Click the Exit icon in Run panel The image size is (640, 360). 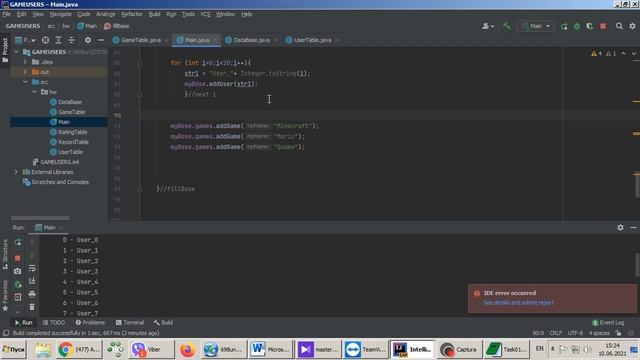click(18, 297)
